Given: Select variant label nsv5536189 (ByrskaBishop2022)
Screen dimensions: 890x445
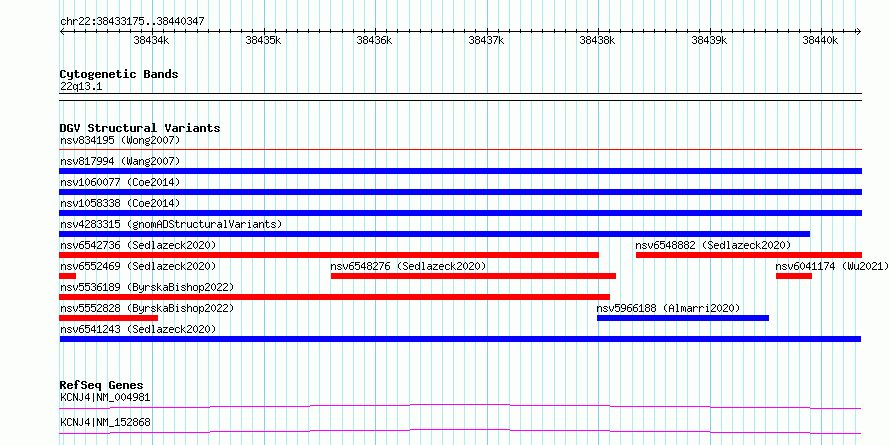Looking at the screenshot, I should [x=147, y=287].
